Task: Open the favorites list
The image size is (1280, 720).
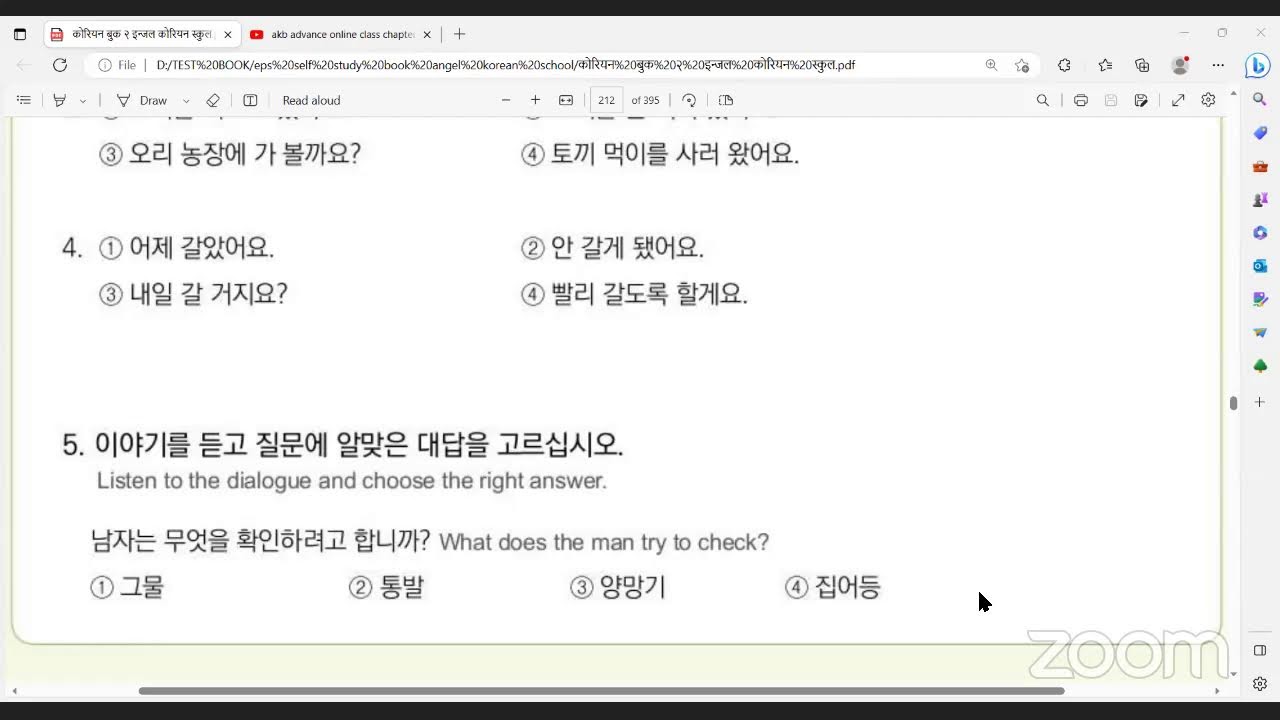Action: click(1105, 65)
